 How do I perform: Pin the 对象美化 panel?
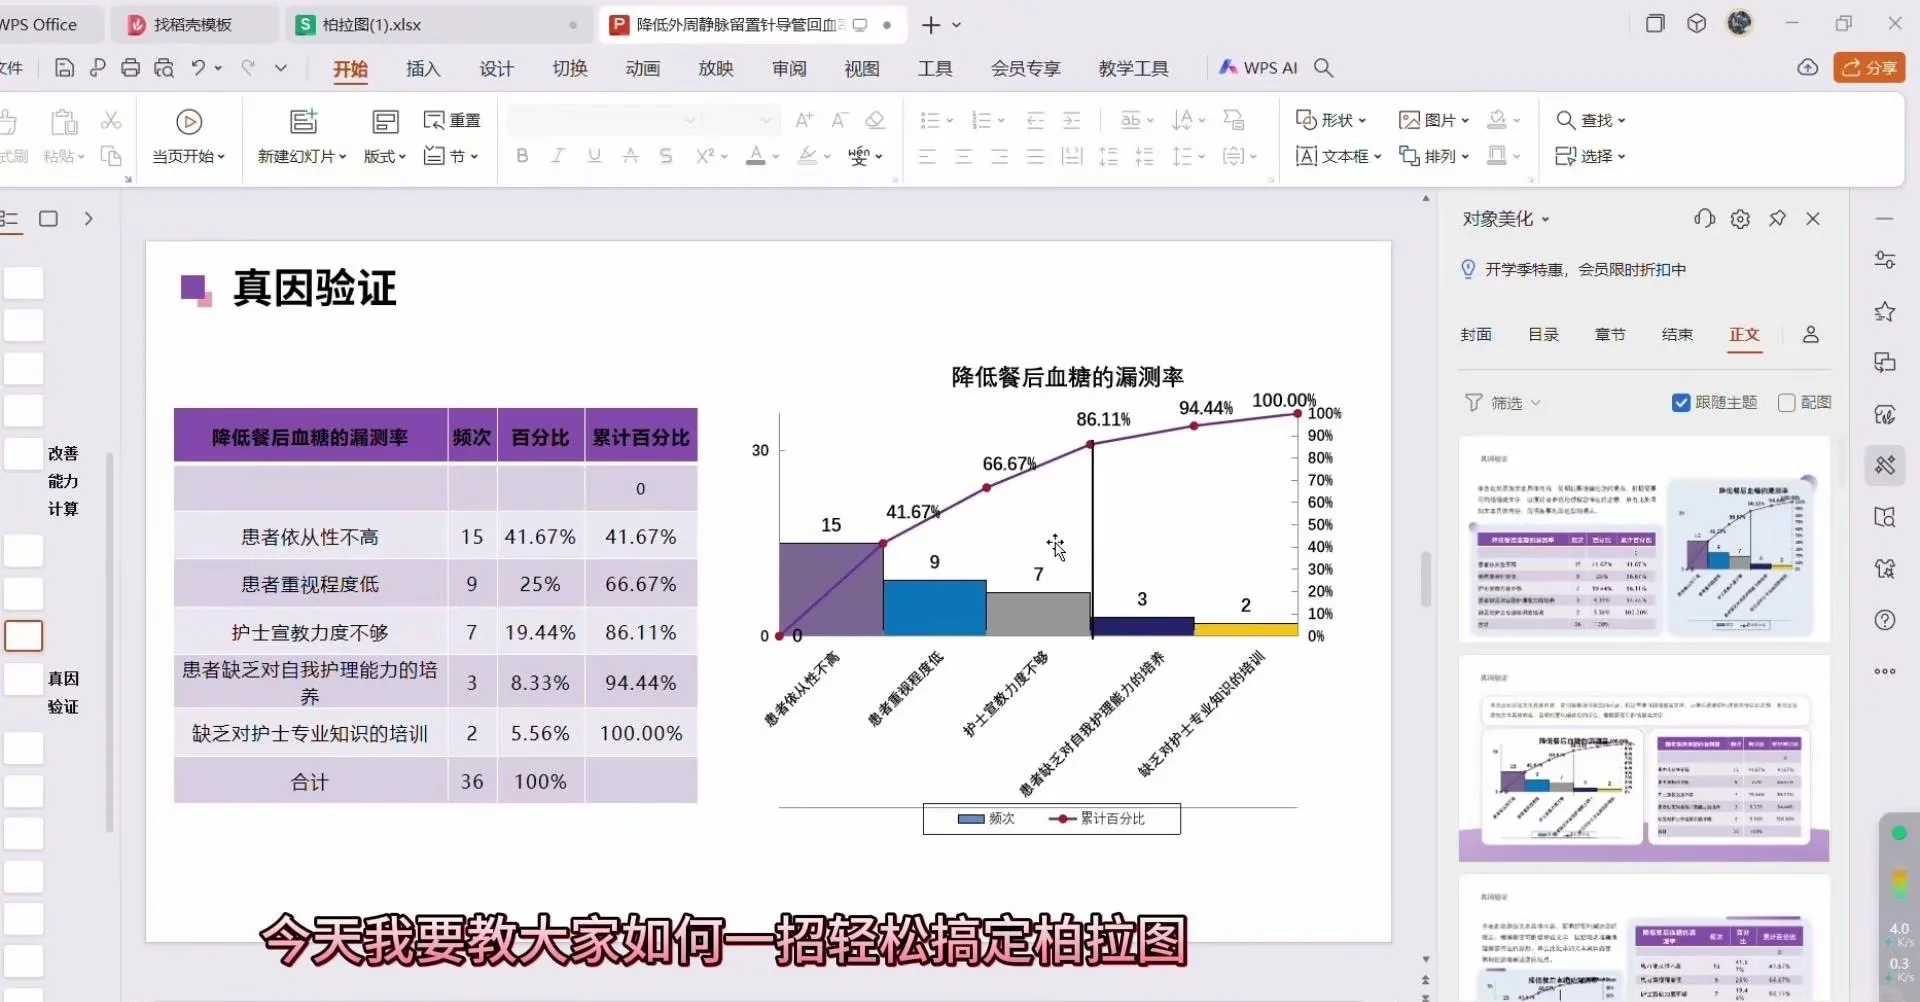pos(1777,219)
